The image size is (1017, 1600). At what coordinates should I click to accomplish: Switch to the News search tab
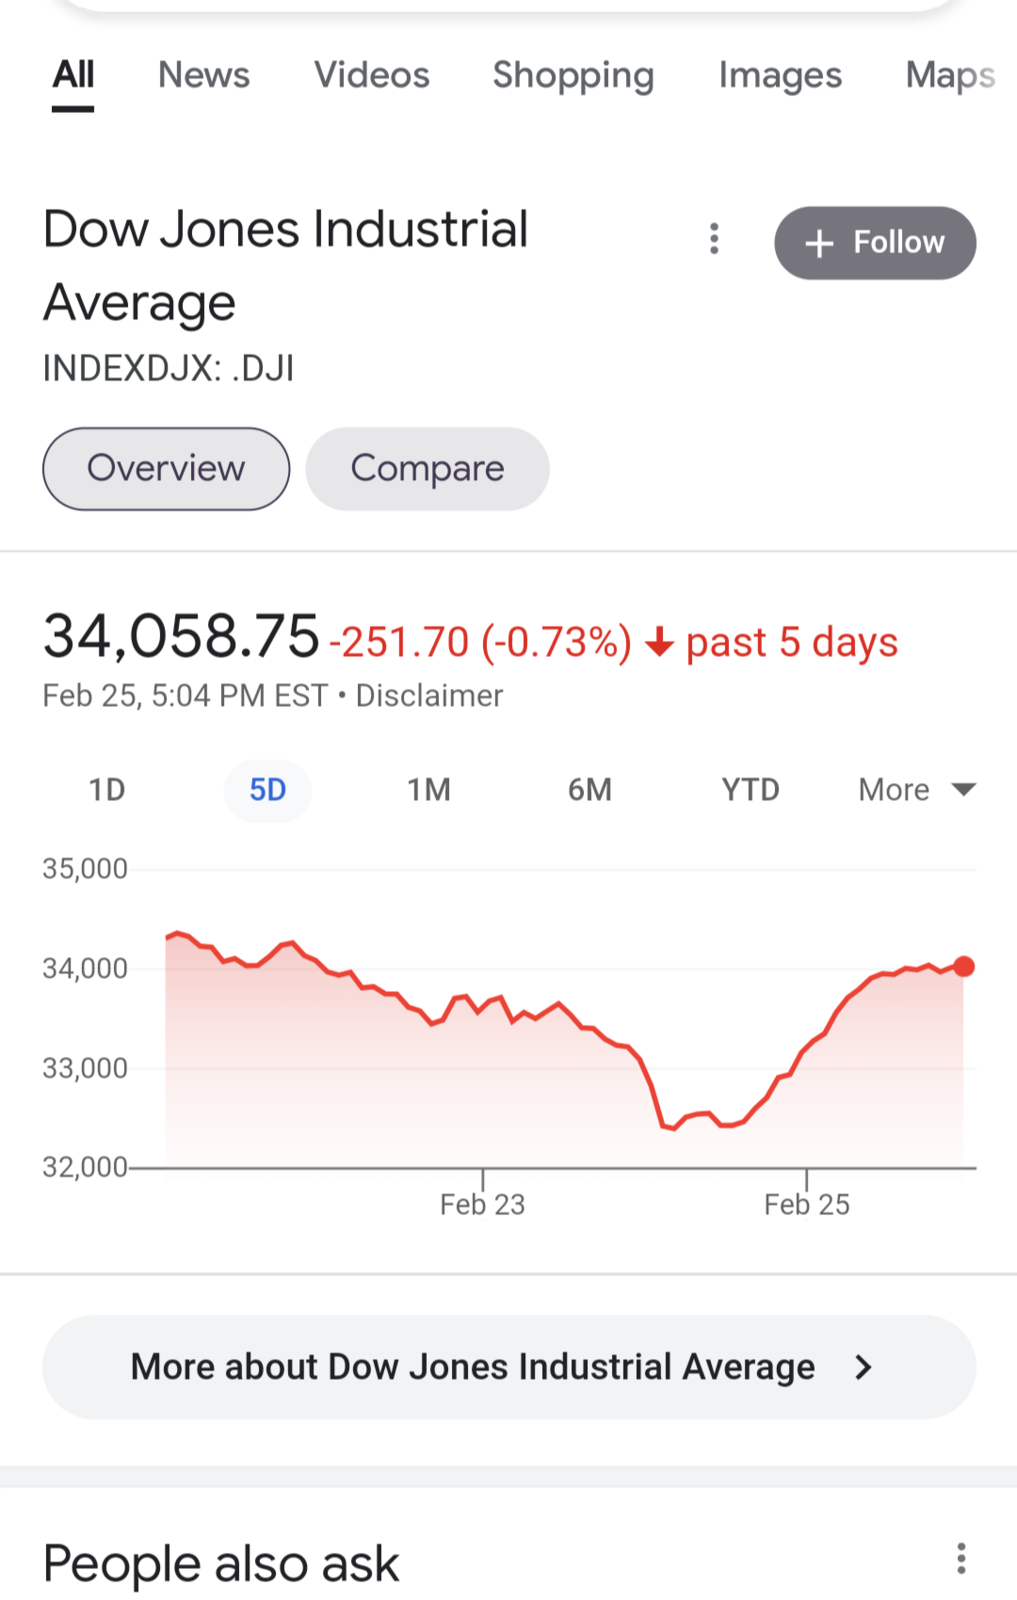pyautogui.click(x=204, y=75)
